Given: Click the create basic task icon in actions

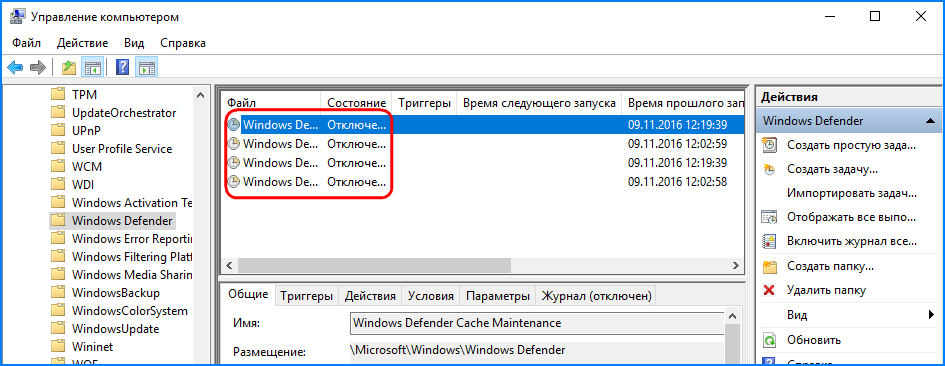Looking at the screenshot, I should pyautogui.click(x=769, y=145).
